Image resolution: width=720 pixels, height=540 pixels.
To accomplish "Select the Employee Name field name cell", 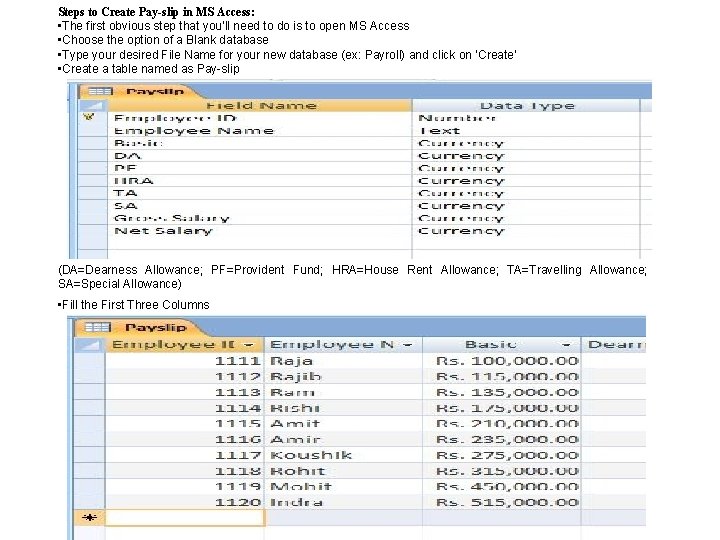I will 260,130.
